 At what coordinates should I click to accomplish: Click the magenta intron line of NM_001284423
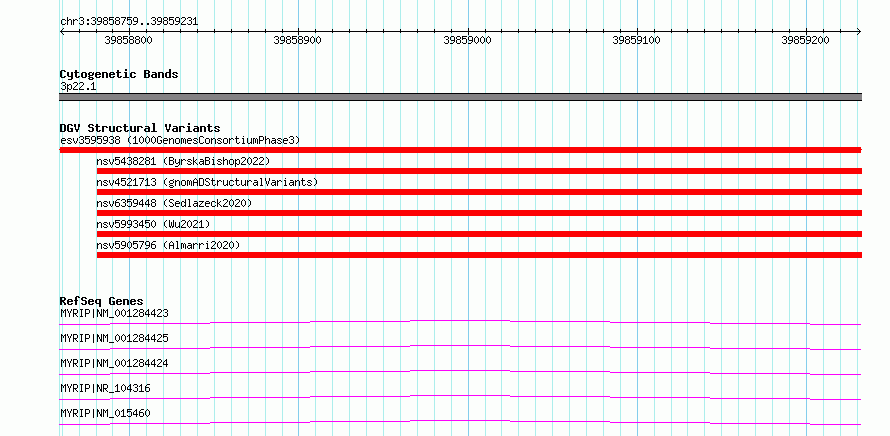coord(460,322)
